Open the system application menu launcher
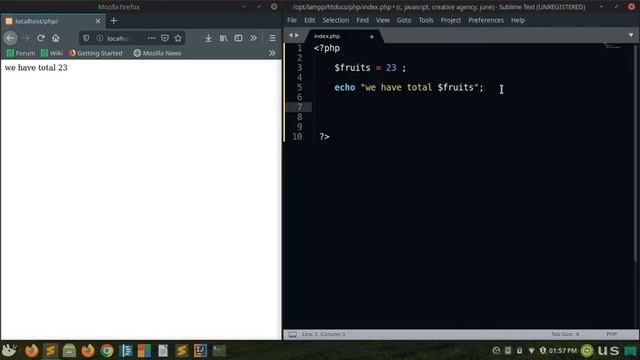 point(9,351)
